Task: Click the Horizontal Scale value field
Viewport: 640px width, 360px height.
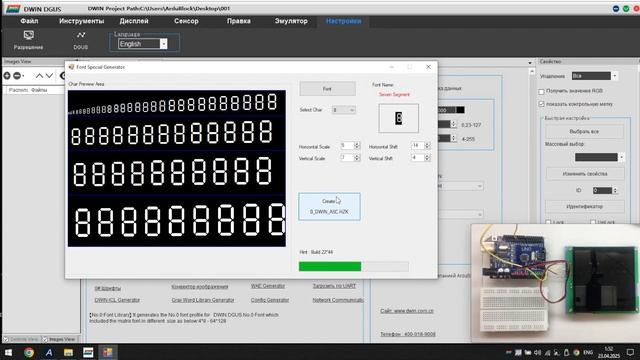Action: click(347, 146)
